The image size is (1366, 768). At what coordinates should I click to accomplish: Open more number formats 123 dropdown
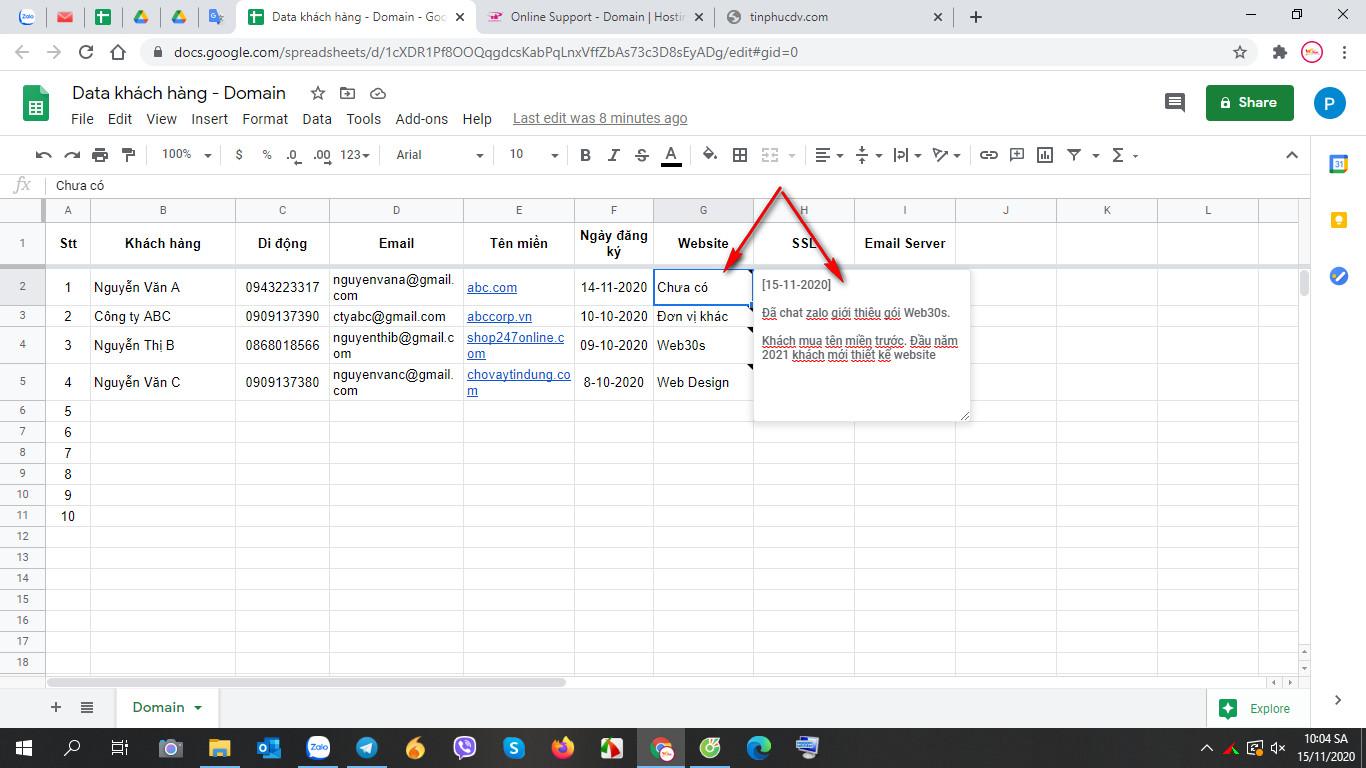pyautogui.click(x=355, y=155)
